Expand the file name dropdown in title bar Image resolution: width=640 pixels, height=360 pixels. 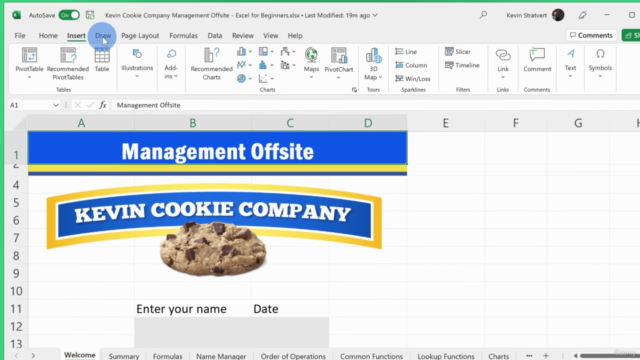pos(375,15)
